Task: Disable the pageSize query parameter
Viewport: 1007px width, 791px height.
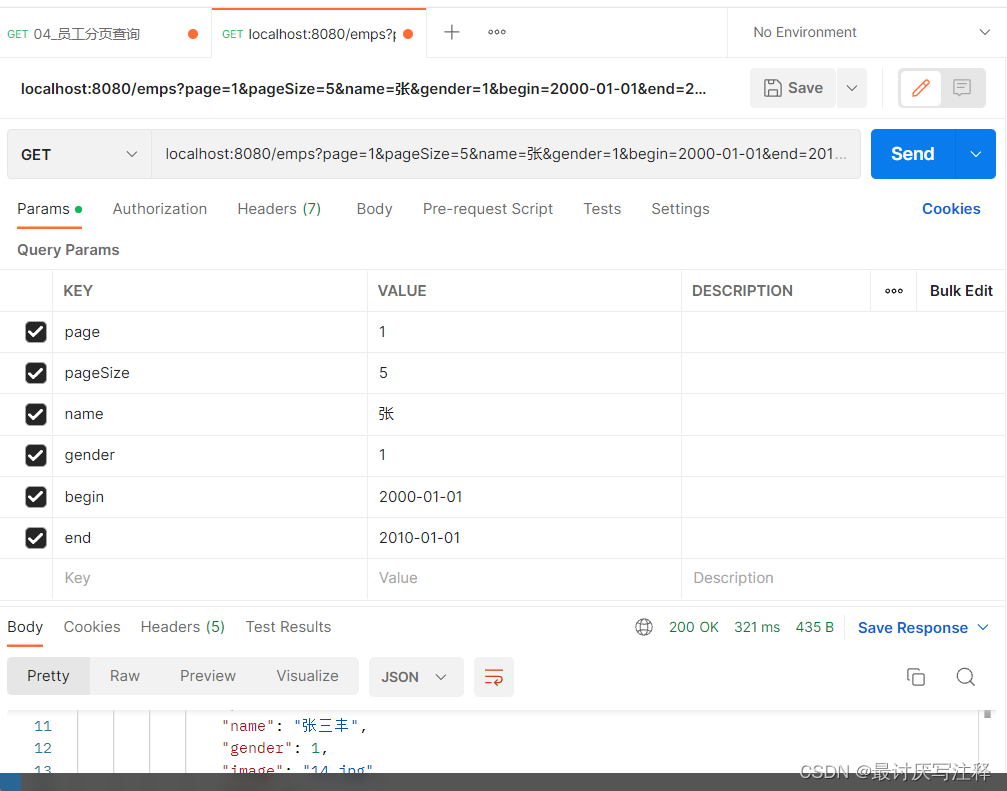Action: click(x=36, y=373)
